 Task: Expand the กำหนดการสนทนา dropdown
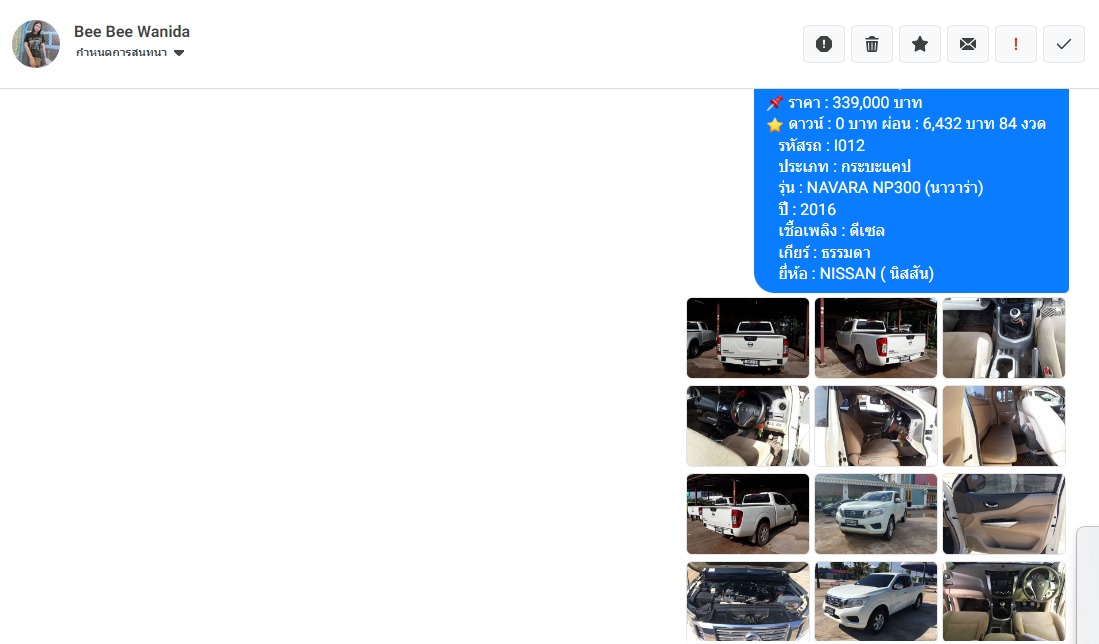click(x=130, y=53)
